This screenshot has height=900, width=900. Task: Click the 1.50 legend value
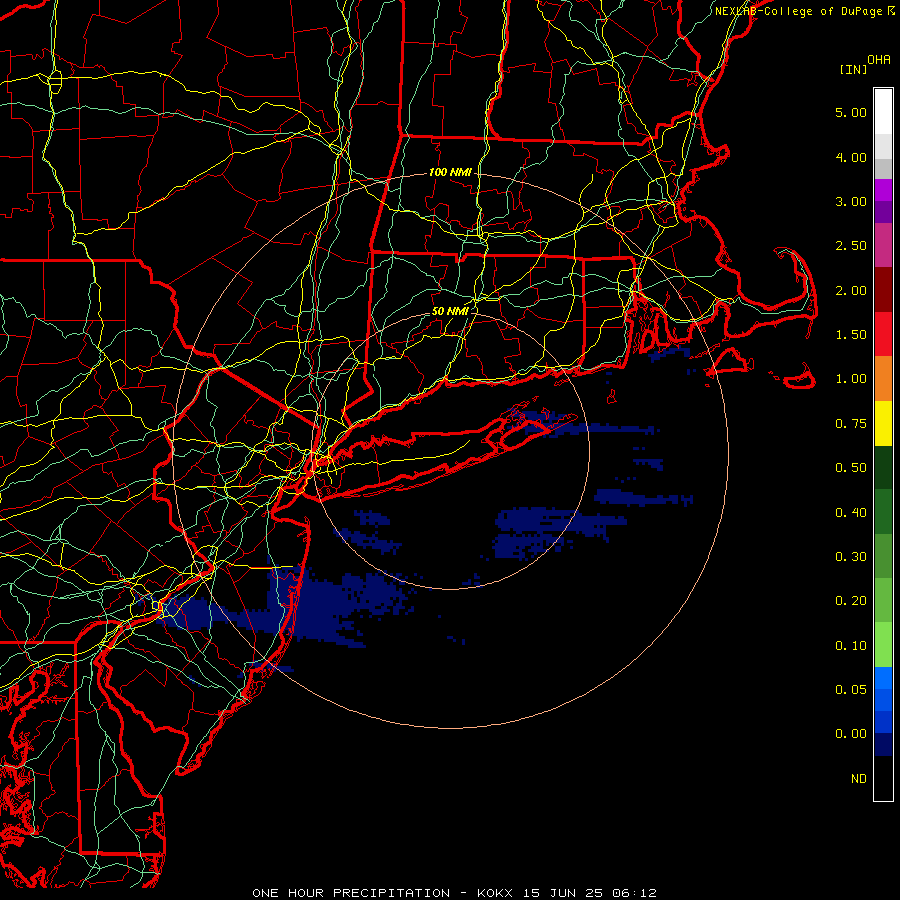point(851,335)
